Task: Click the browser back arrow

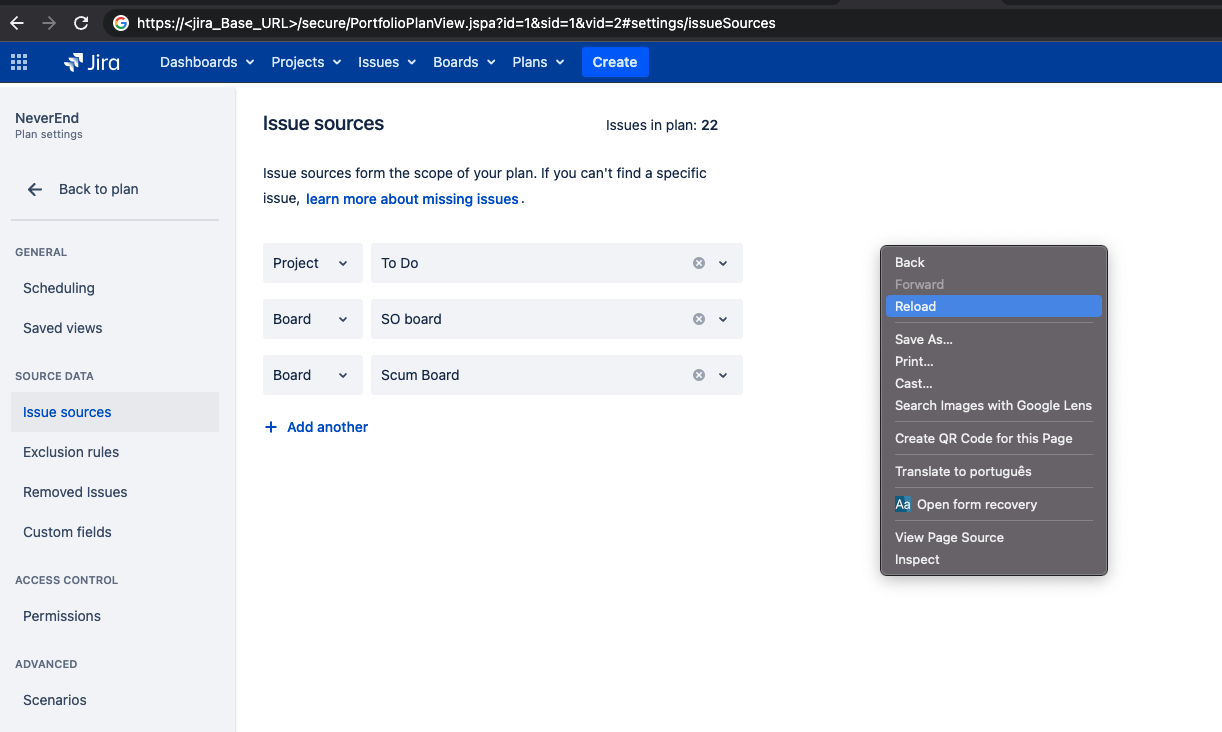Action: pos(17,22)
